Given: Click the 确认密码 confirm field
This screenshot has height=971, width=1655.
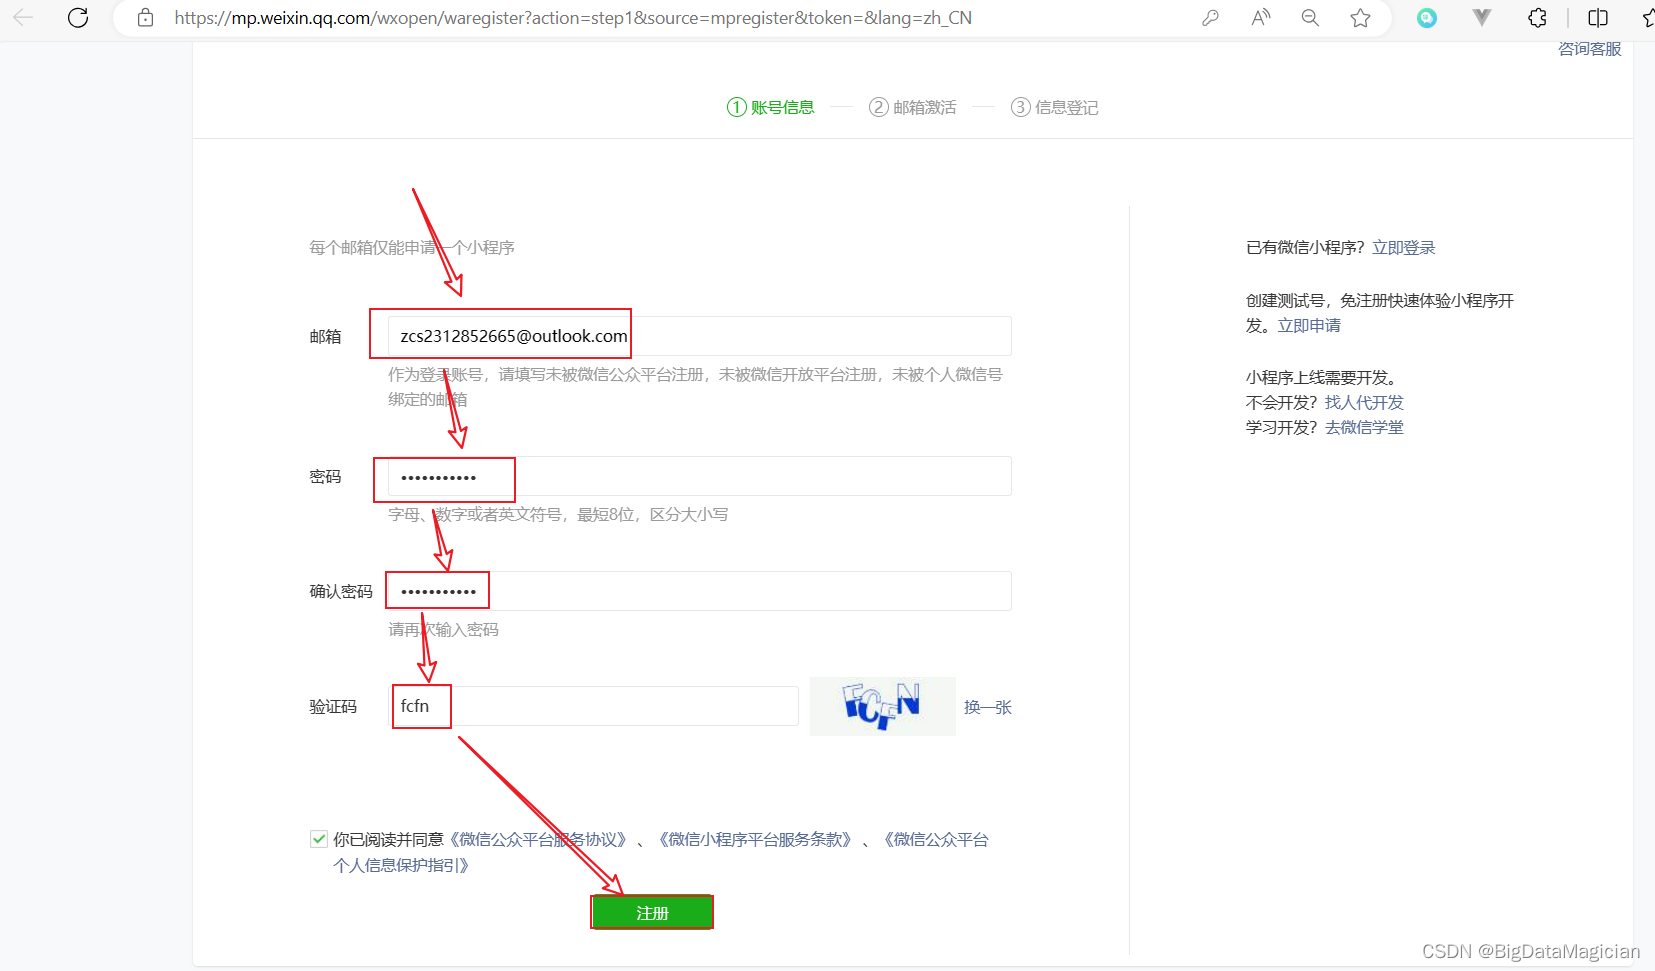Looking at the screenshot, I should (700, 591).
